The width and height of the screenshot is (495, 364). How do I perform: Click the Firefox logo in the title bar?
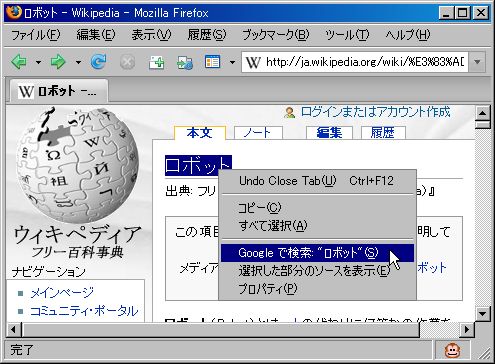pyautogui.click(x=14, y=12)
